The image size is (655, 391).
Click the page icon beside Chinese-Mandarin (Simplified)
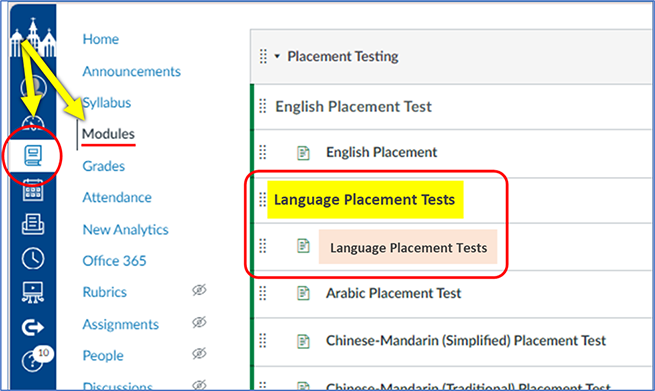tap(303, 341)
